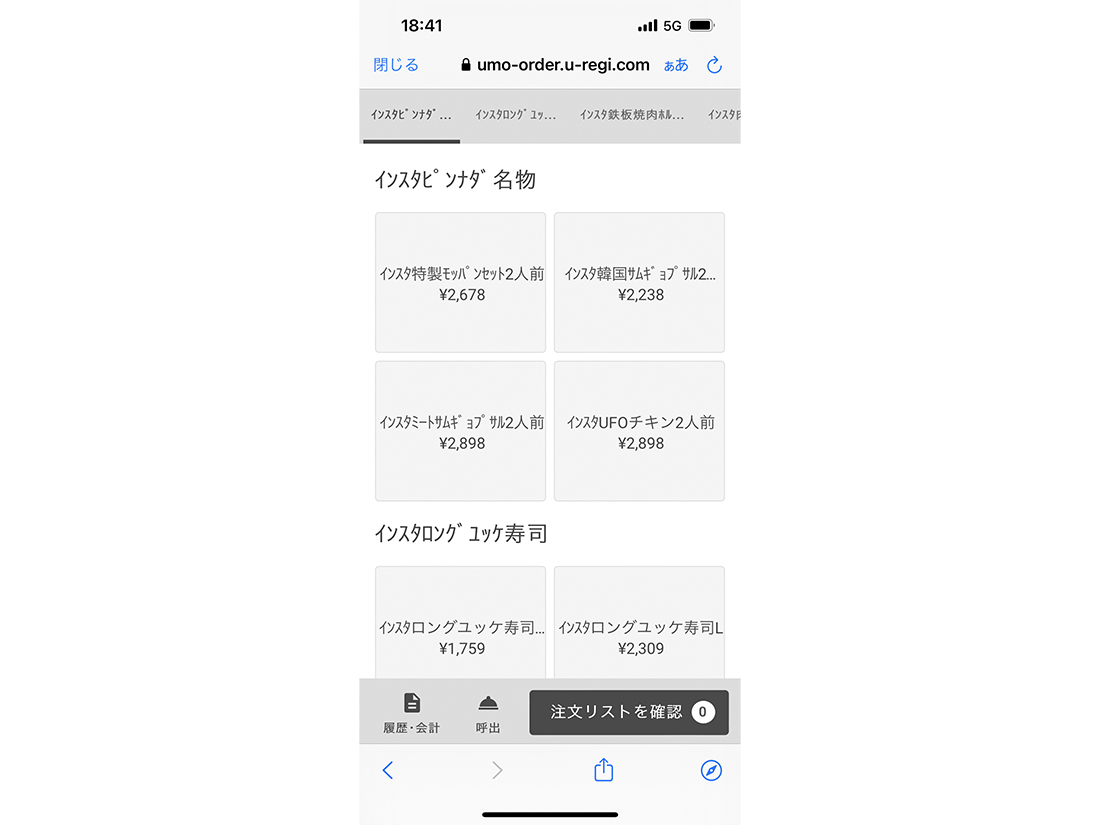The width and height of the screenshot is (1100, 825).
Task: Close the browser with 閉じる
Action: tap(396, 65)
